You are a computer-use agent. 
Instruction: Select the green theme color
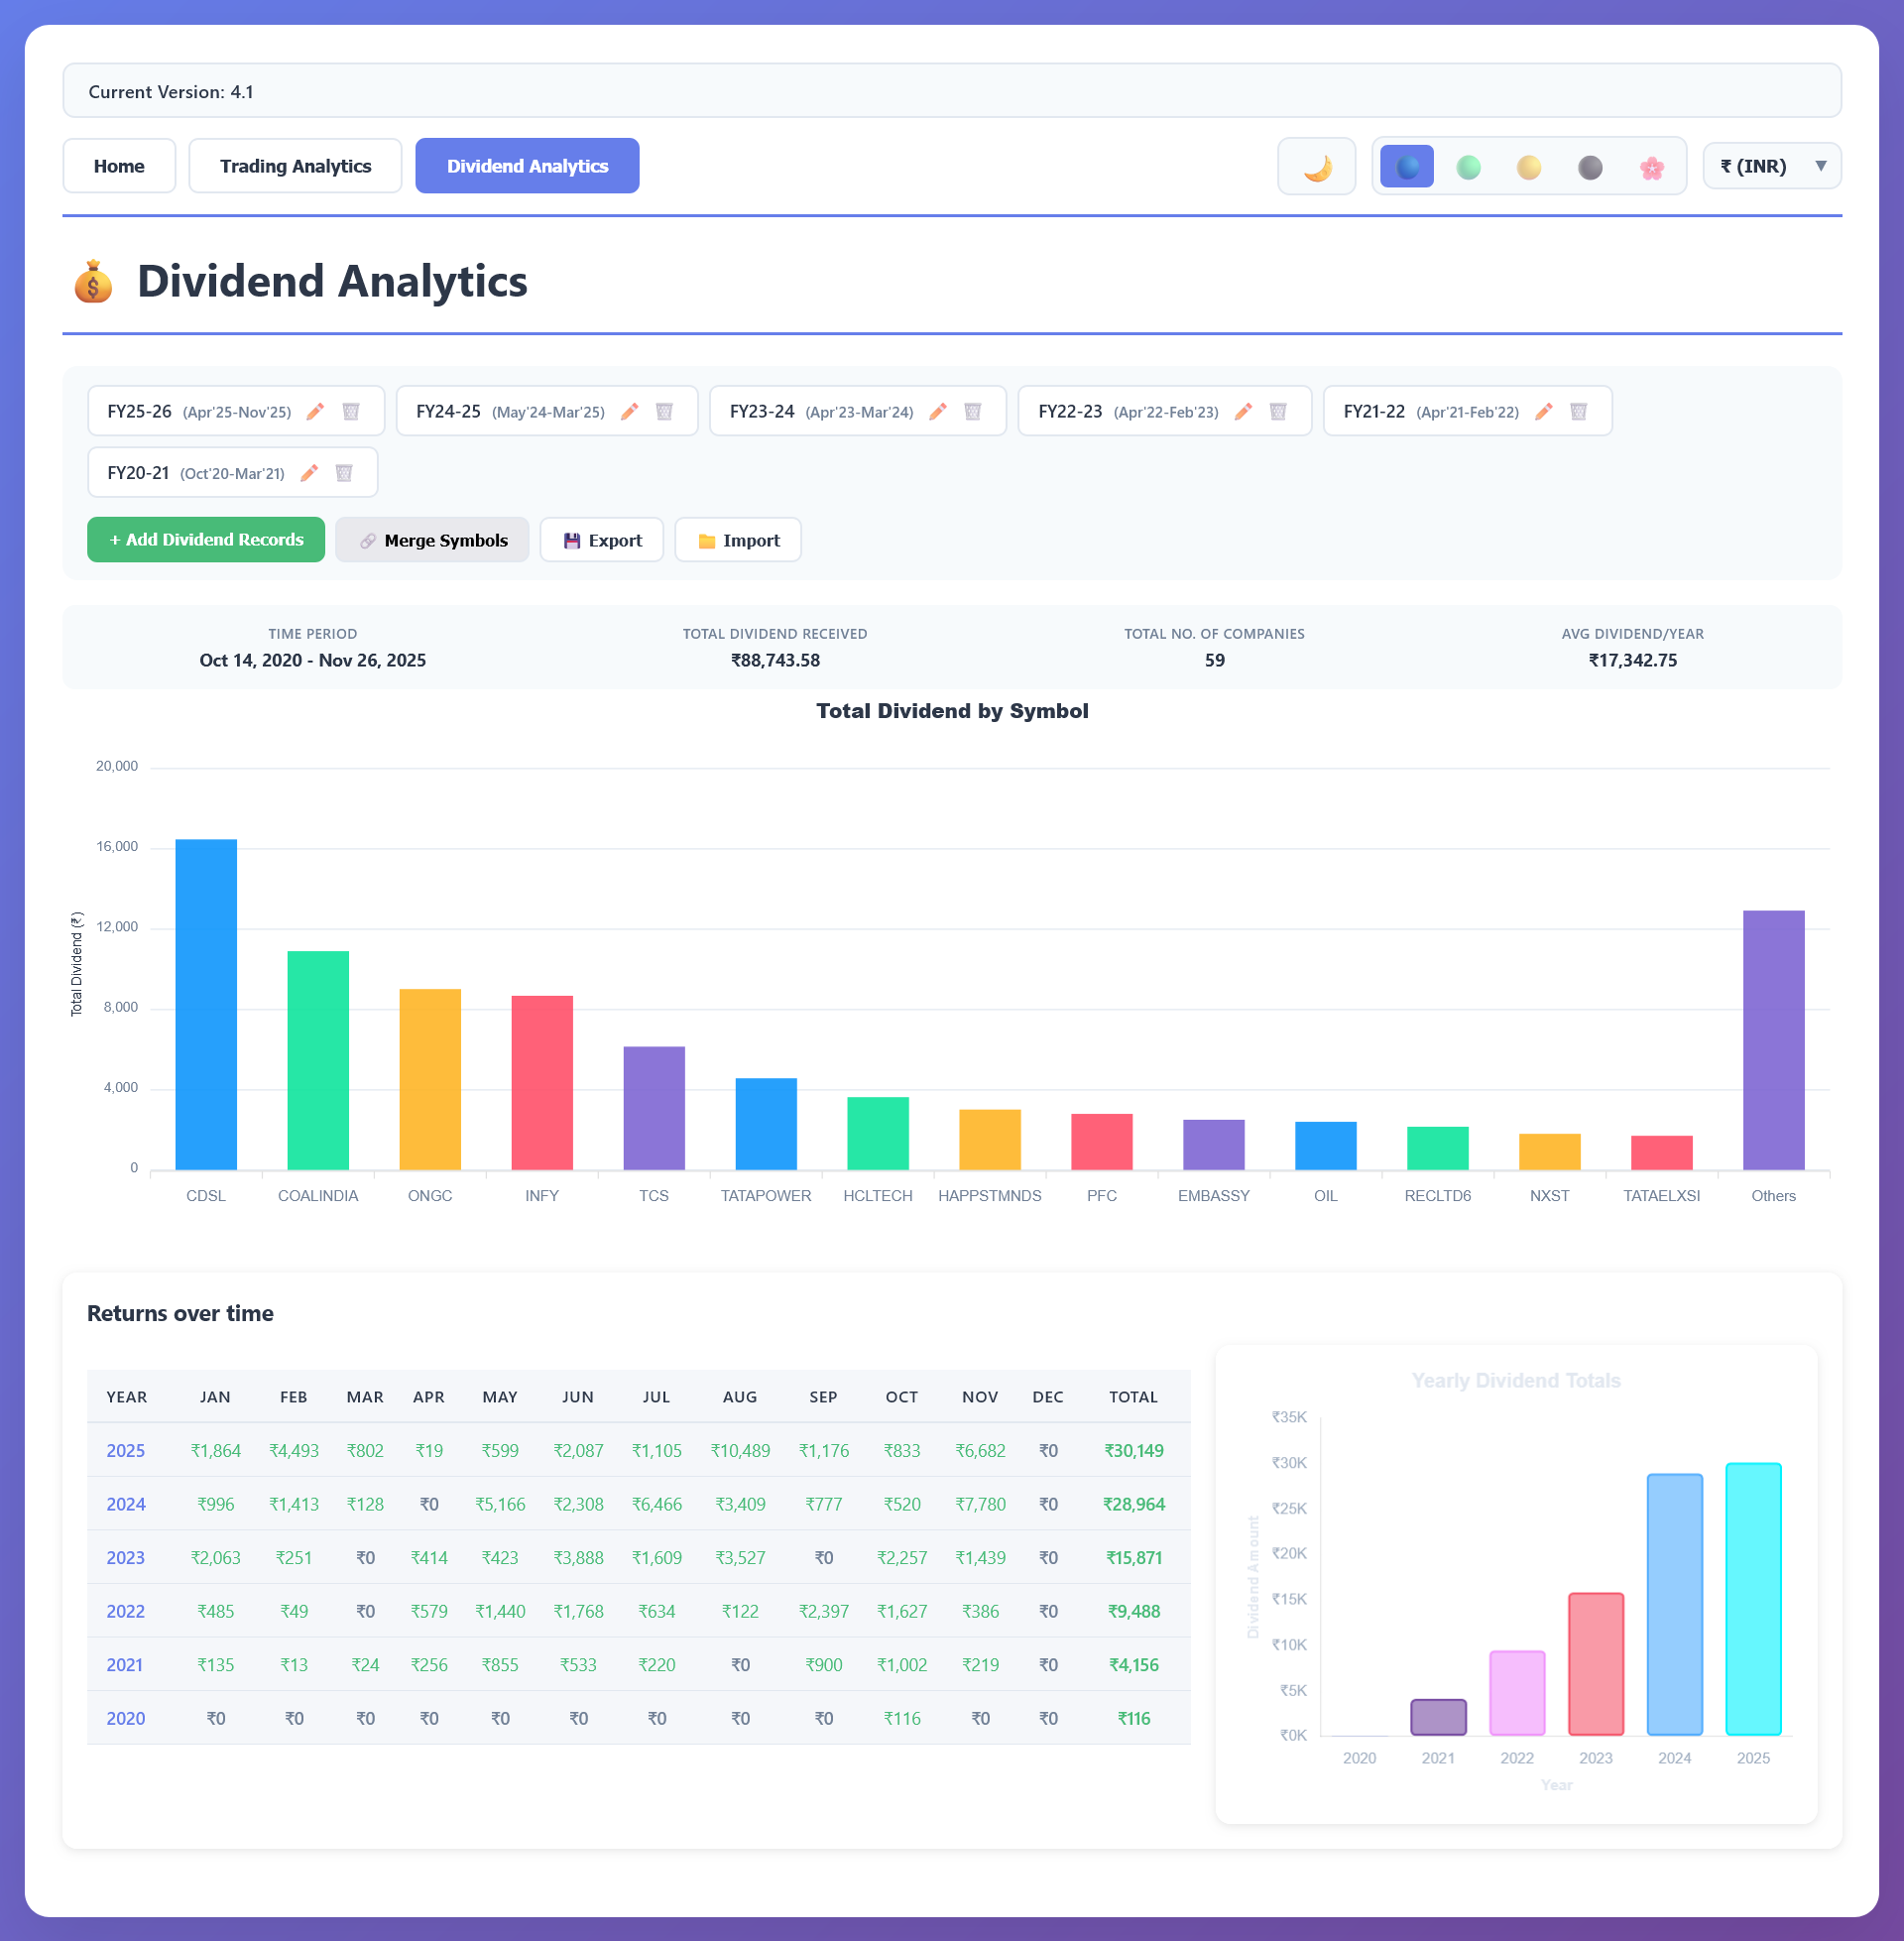[x=1468, y=167]
